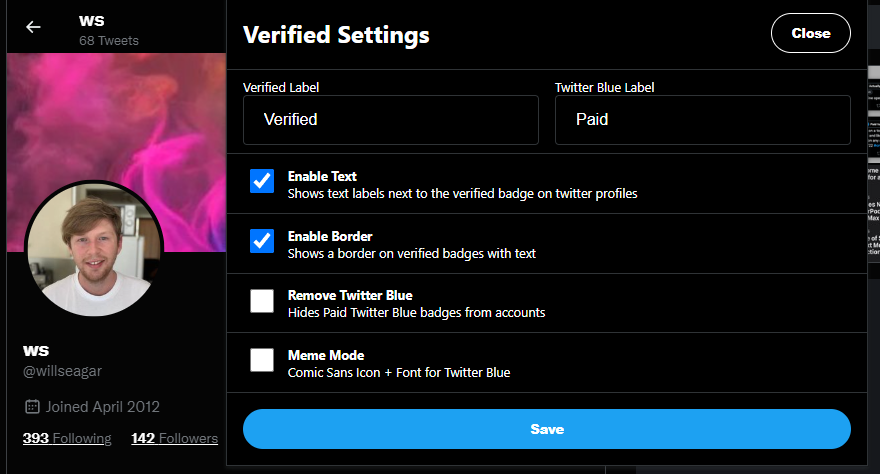This screenshot has width=880, height=474.
Task: Uncheck the Enable Text checkbox
Action: click(262, 181)
